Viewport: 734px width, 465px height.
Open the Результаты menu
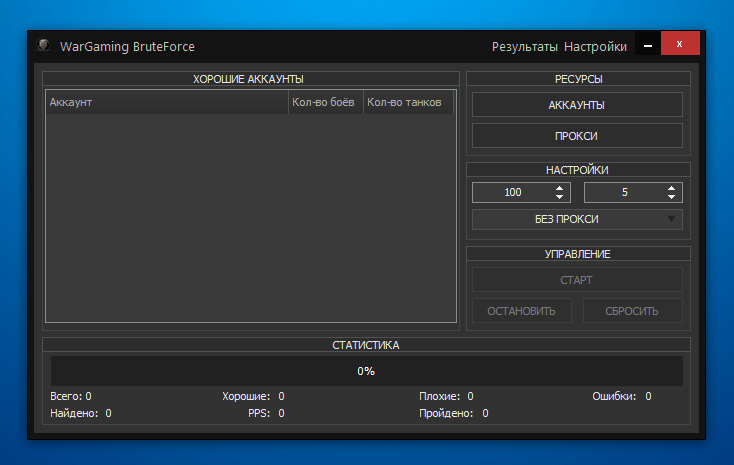click(524, 47)
